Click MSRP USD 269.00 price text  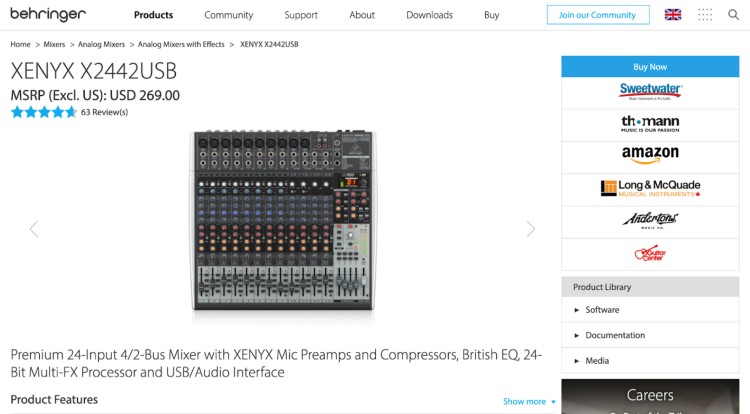[x=95, y=95]
